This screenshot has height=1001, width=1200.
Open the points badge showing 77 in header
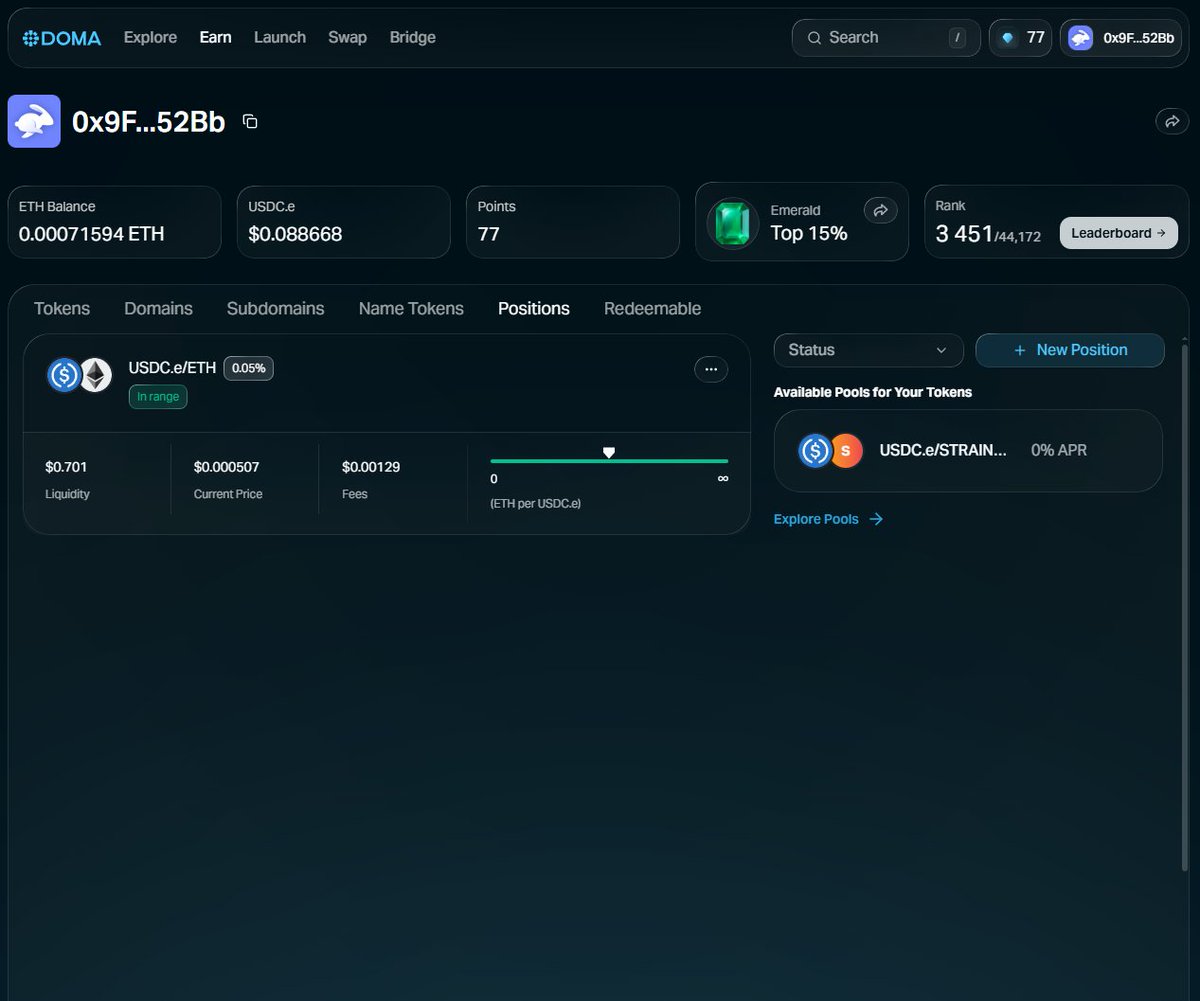1021,38
